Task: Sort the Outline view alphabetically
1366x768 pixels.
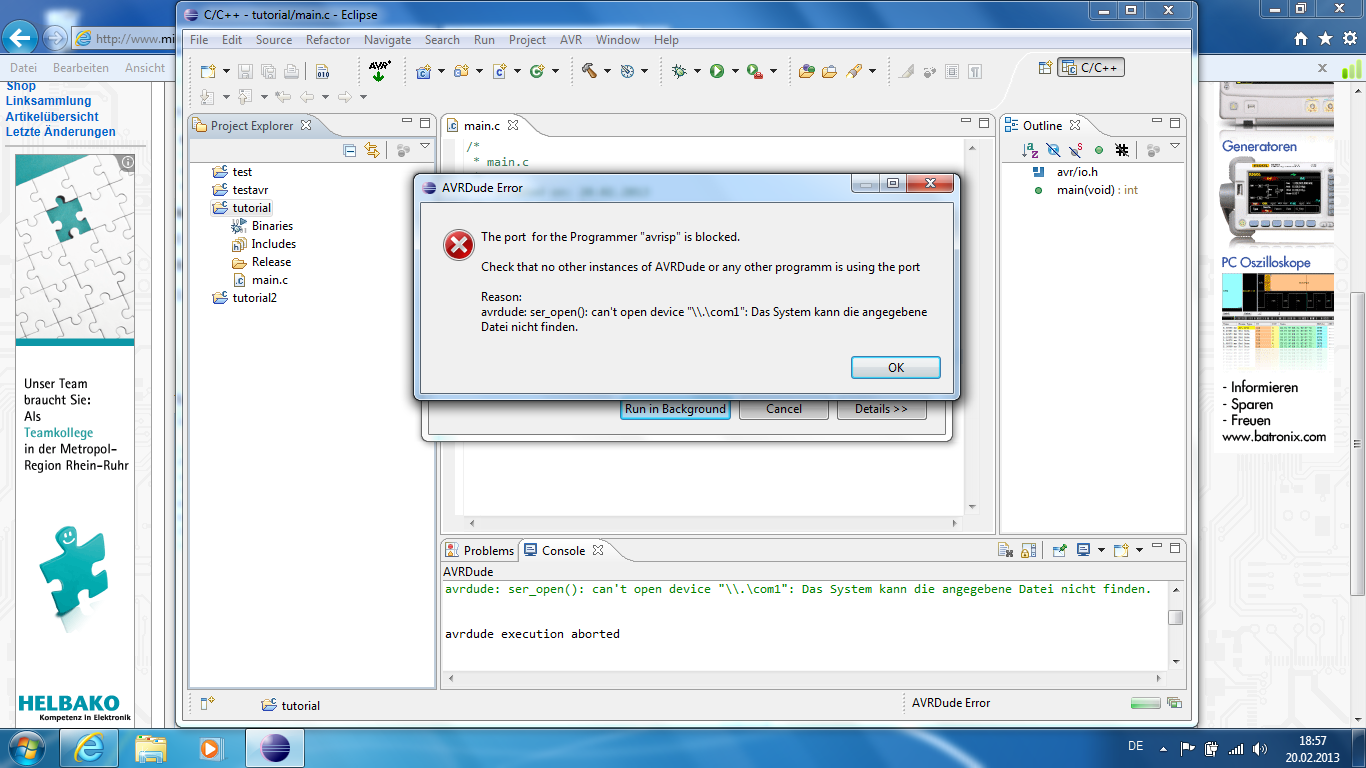Action: (1028, 150)
